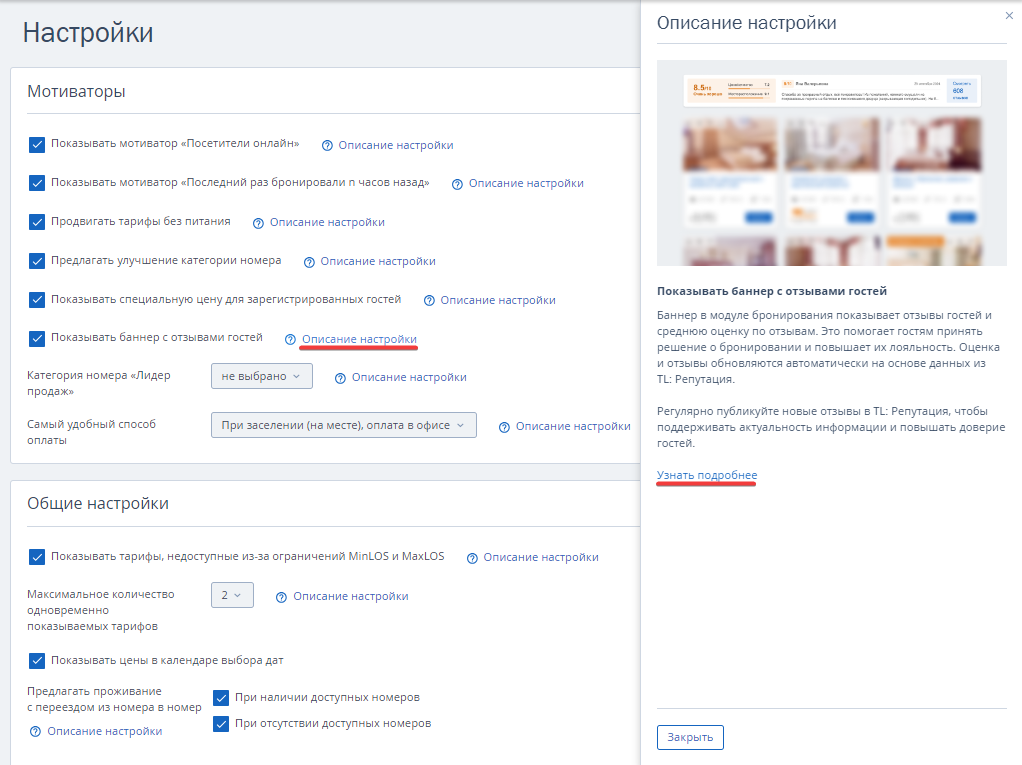Click help icon for maximum number of shown tariffs

tap(281, 597)
